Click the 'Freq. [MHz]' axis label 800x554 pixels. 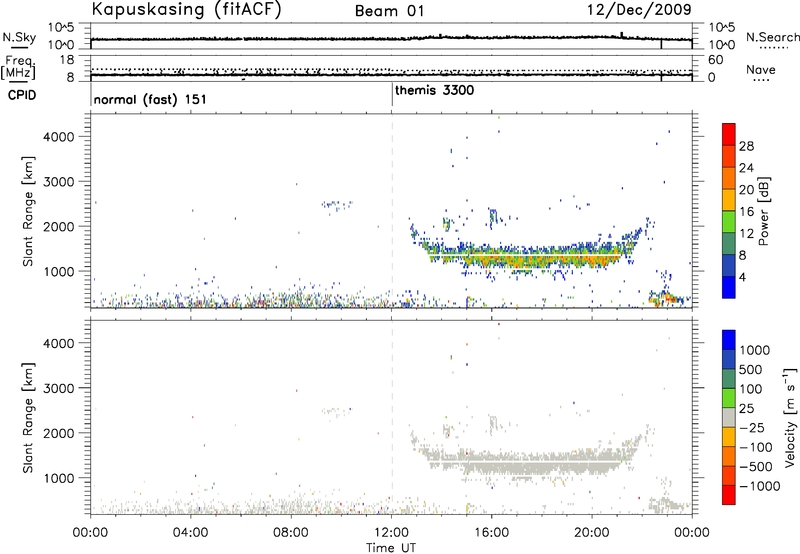click(19, 68)
